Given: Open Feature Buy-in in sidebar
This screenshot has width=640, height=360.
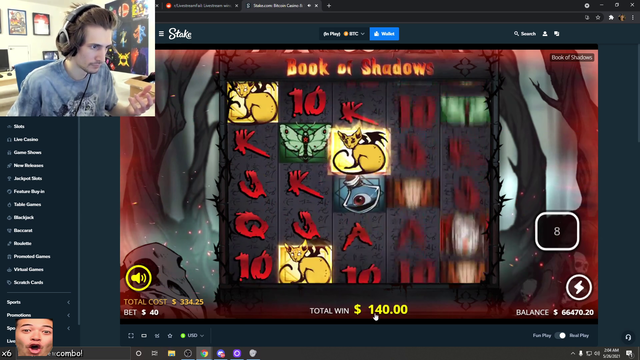Looking at the screenshot, I should pyautogui.click(x=29, y=191).
